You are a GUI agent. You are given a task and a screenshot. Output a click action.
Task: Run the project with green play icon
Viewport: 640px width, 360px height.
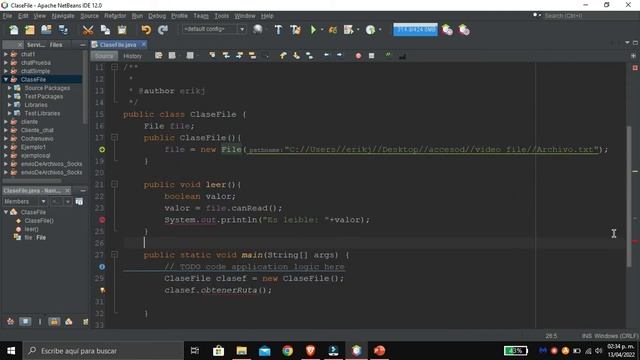pyautogui.click(x=313, y=30)
